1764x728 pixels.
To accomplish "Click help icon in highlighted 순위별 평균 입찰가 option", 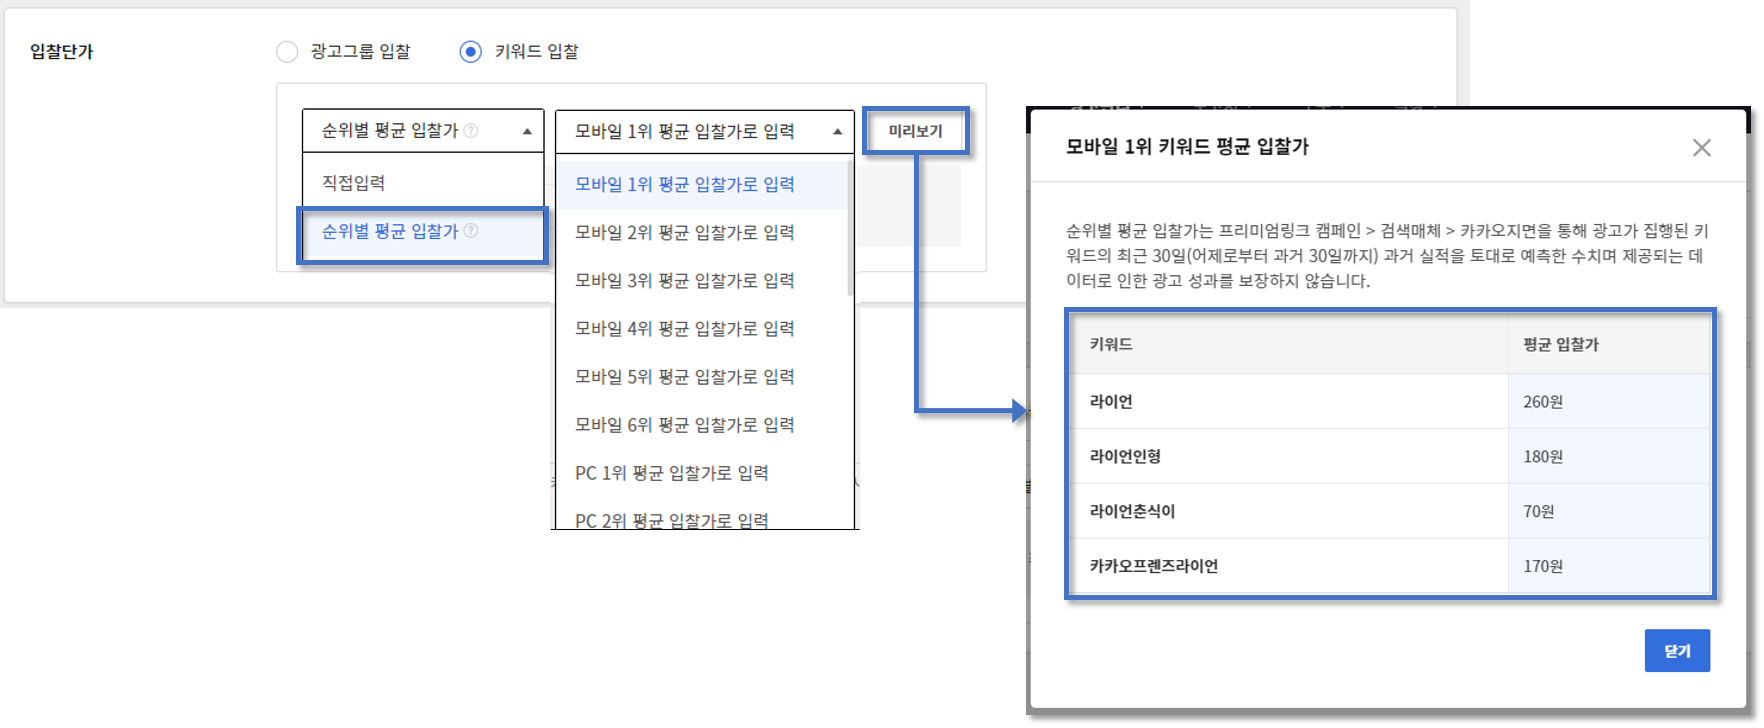I will tap(471, 231).
